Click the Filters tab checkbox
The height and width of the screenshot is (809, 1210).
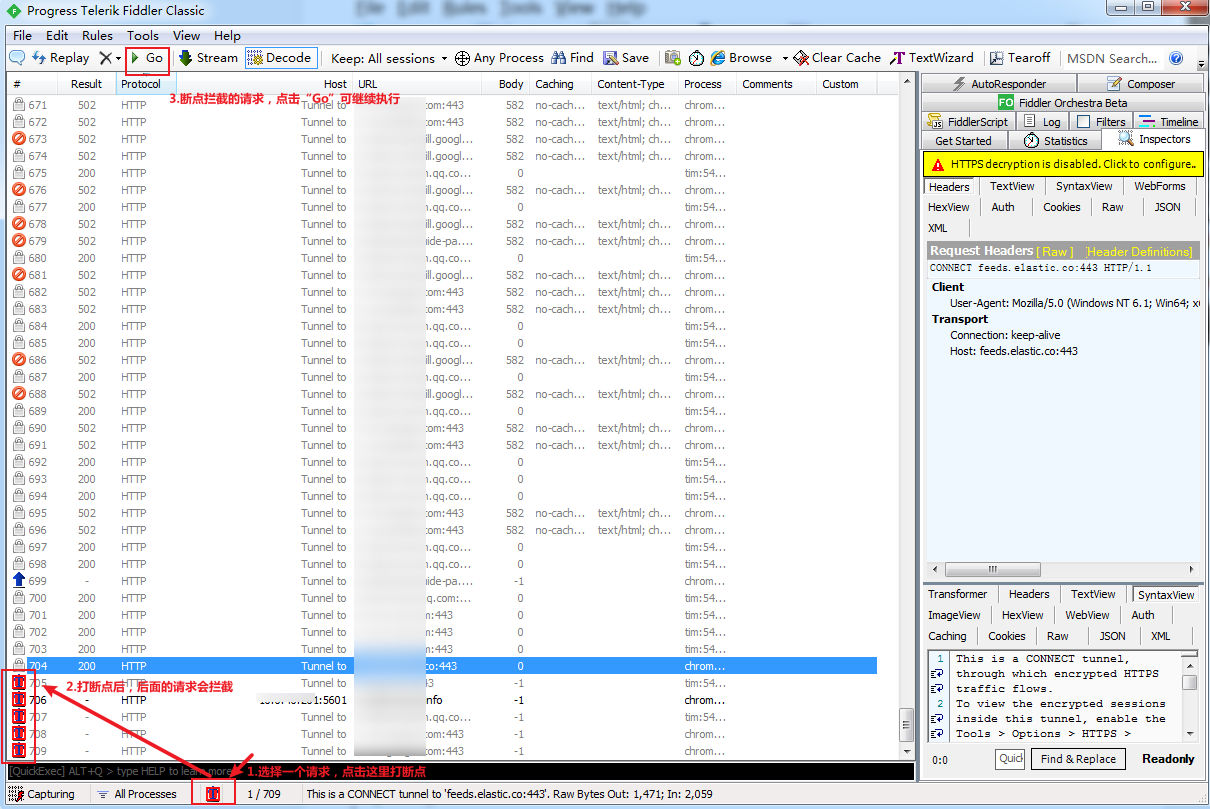[1083, 122]
